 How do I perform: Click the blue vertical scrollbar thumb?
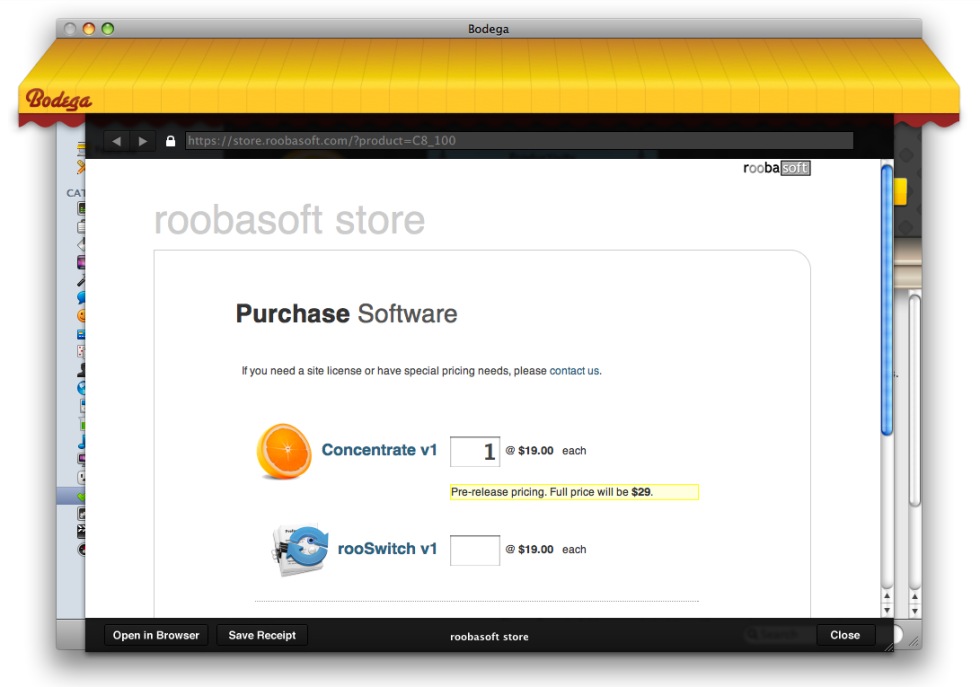click(886, 300)
